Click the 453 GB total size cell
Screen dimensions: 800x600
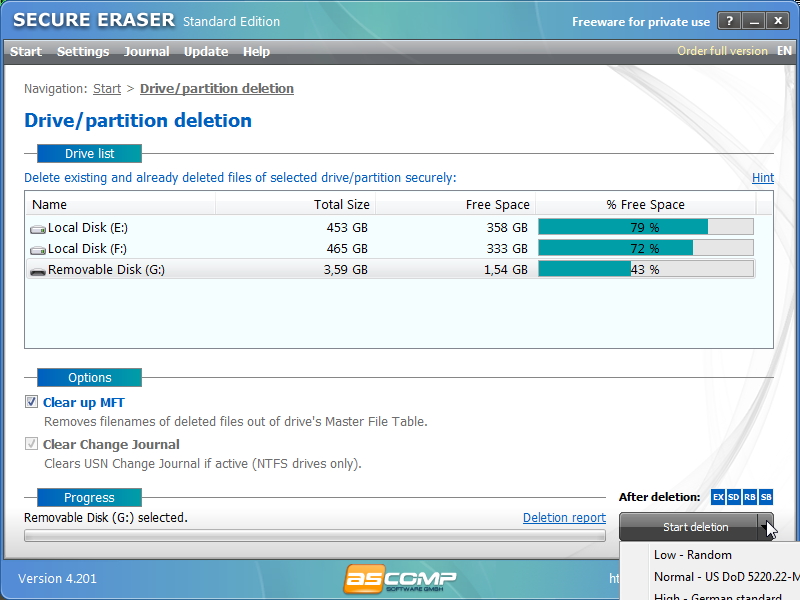point(347,228)
